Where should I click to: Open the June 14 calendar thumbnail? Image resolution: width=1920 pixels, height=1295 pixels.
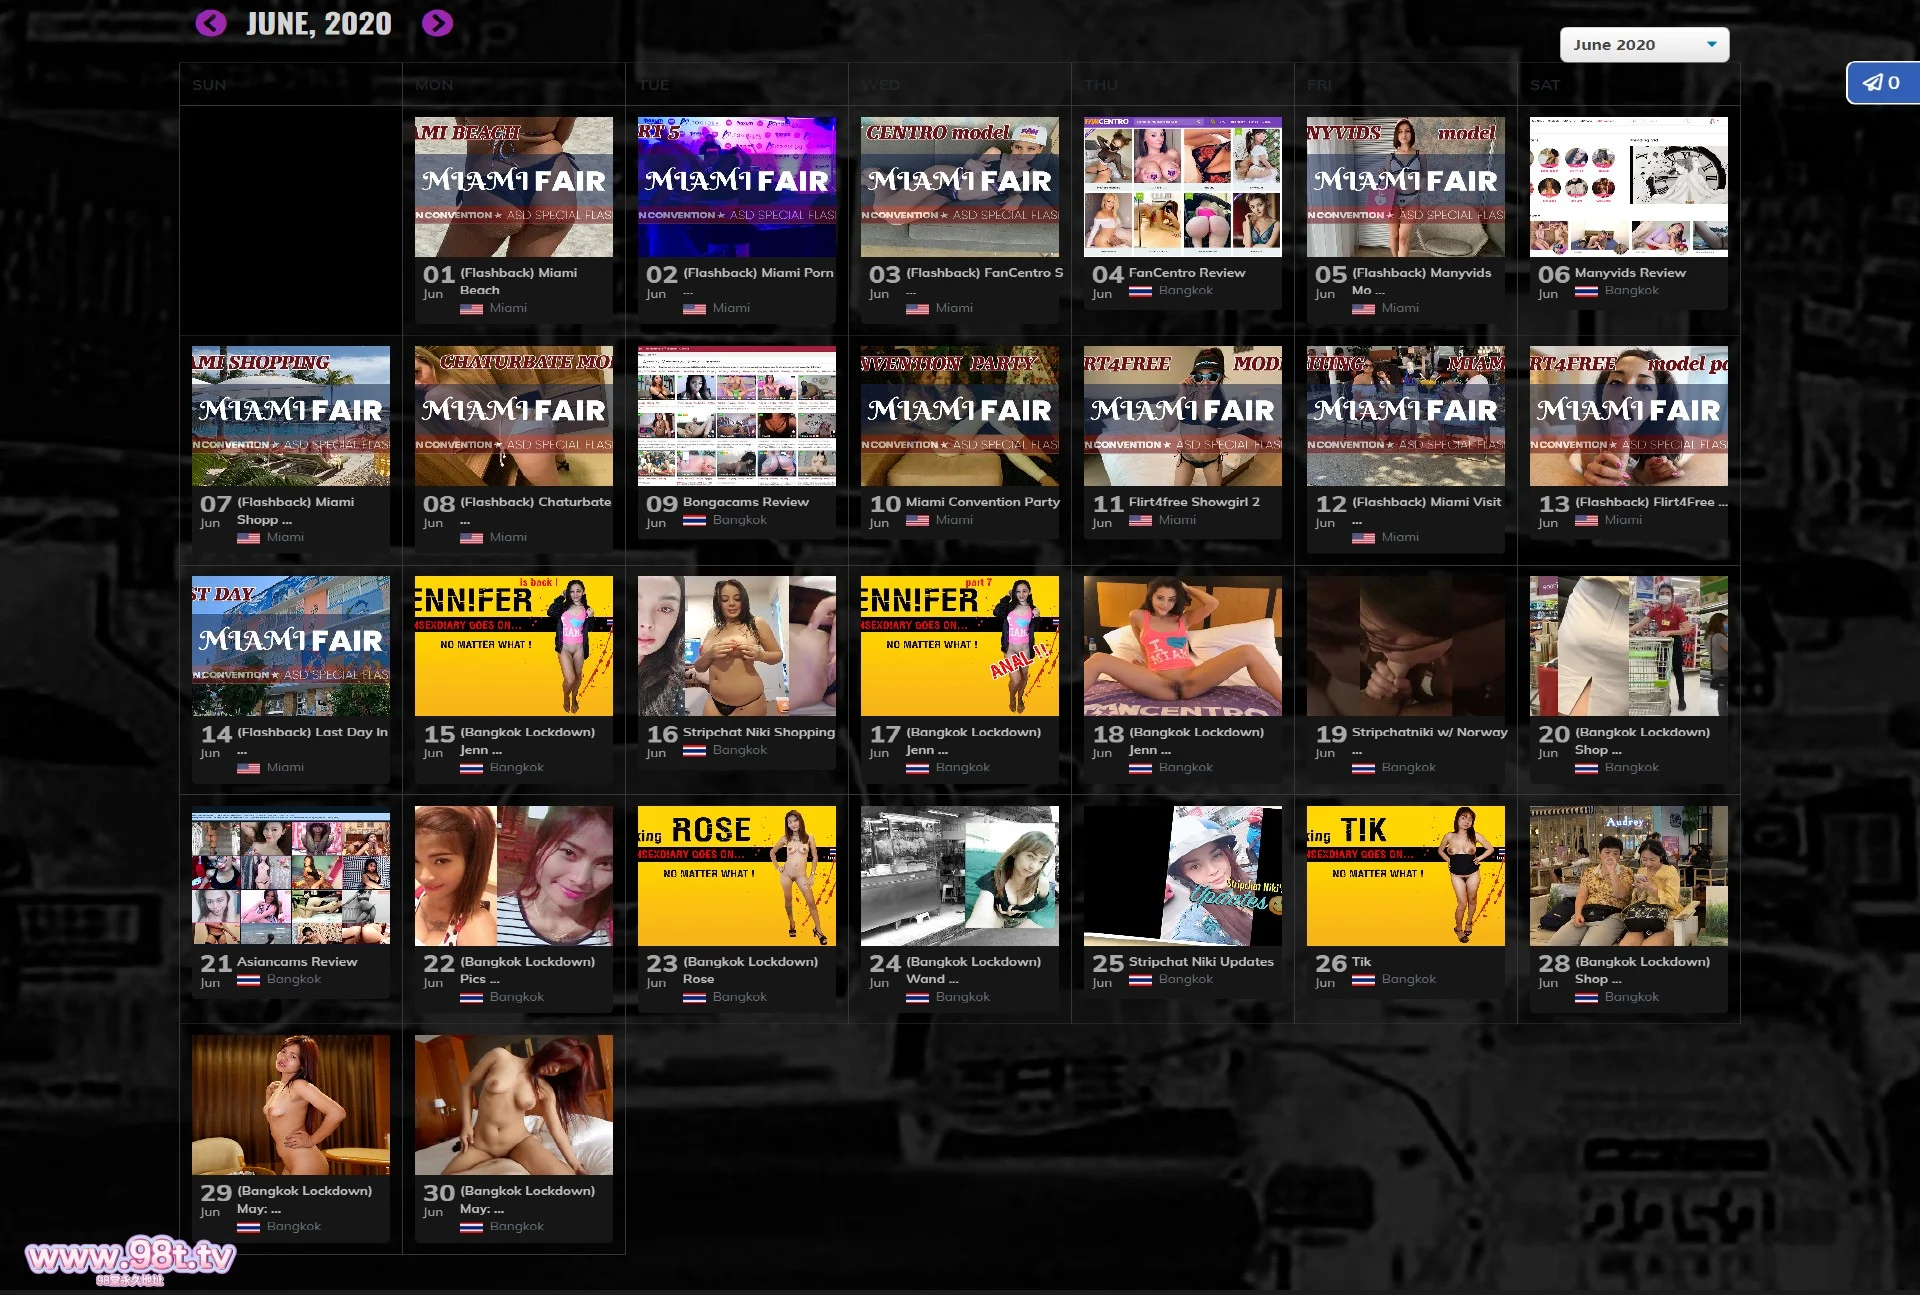tap(291, 646)
